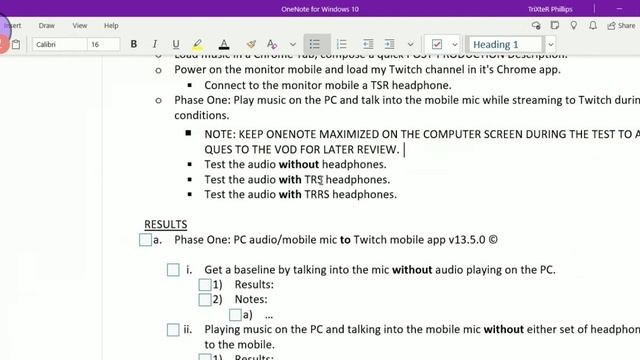Click the clipboard paste icon
Screen dimensions: 640x360
pos(16,44)
